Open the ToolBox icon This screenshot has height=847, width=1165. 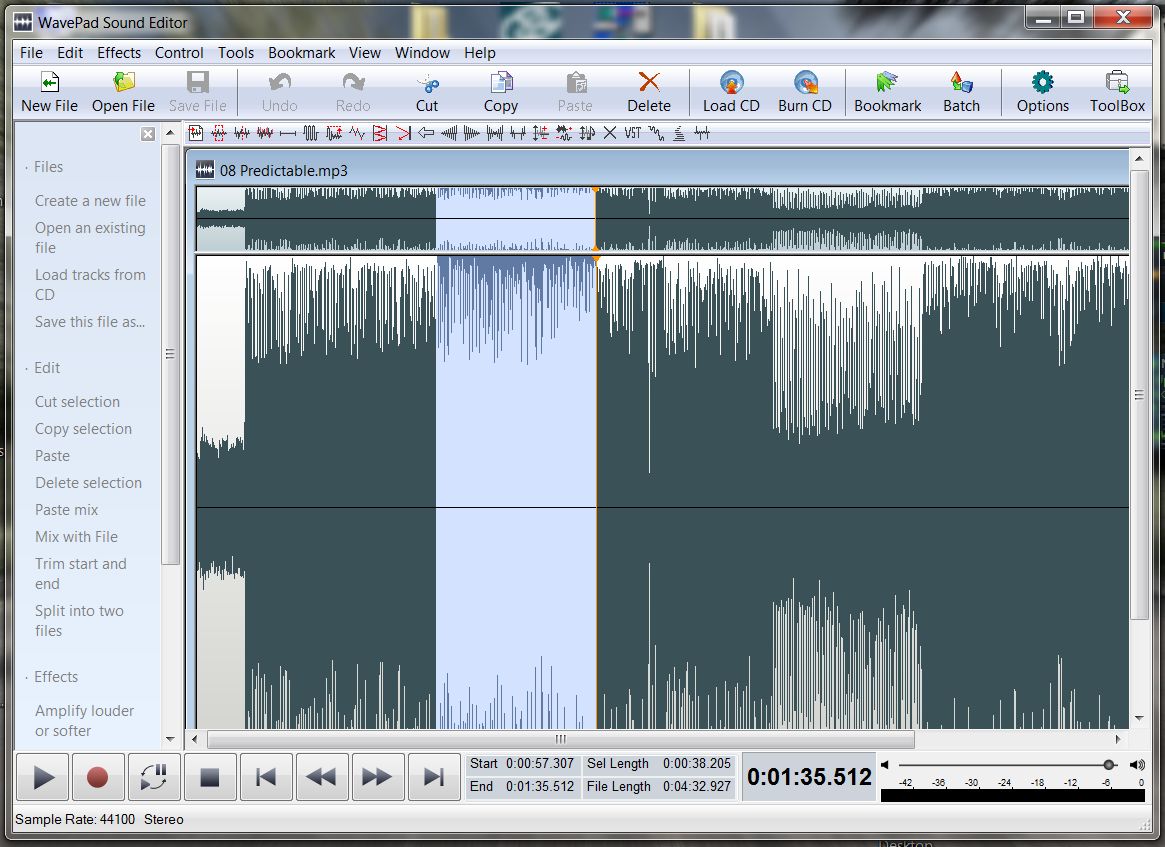pos(1117,82)
